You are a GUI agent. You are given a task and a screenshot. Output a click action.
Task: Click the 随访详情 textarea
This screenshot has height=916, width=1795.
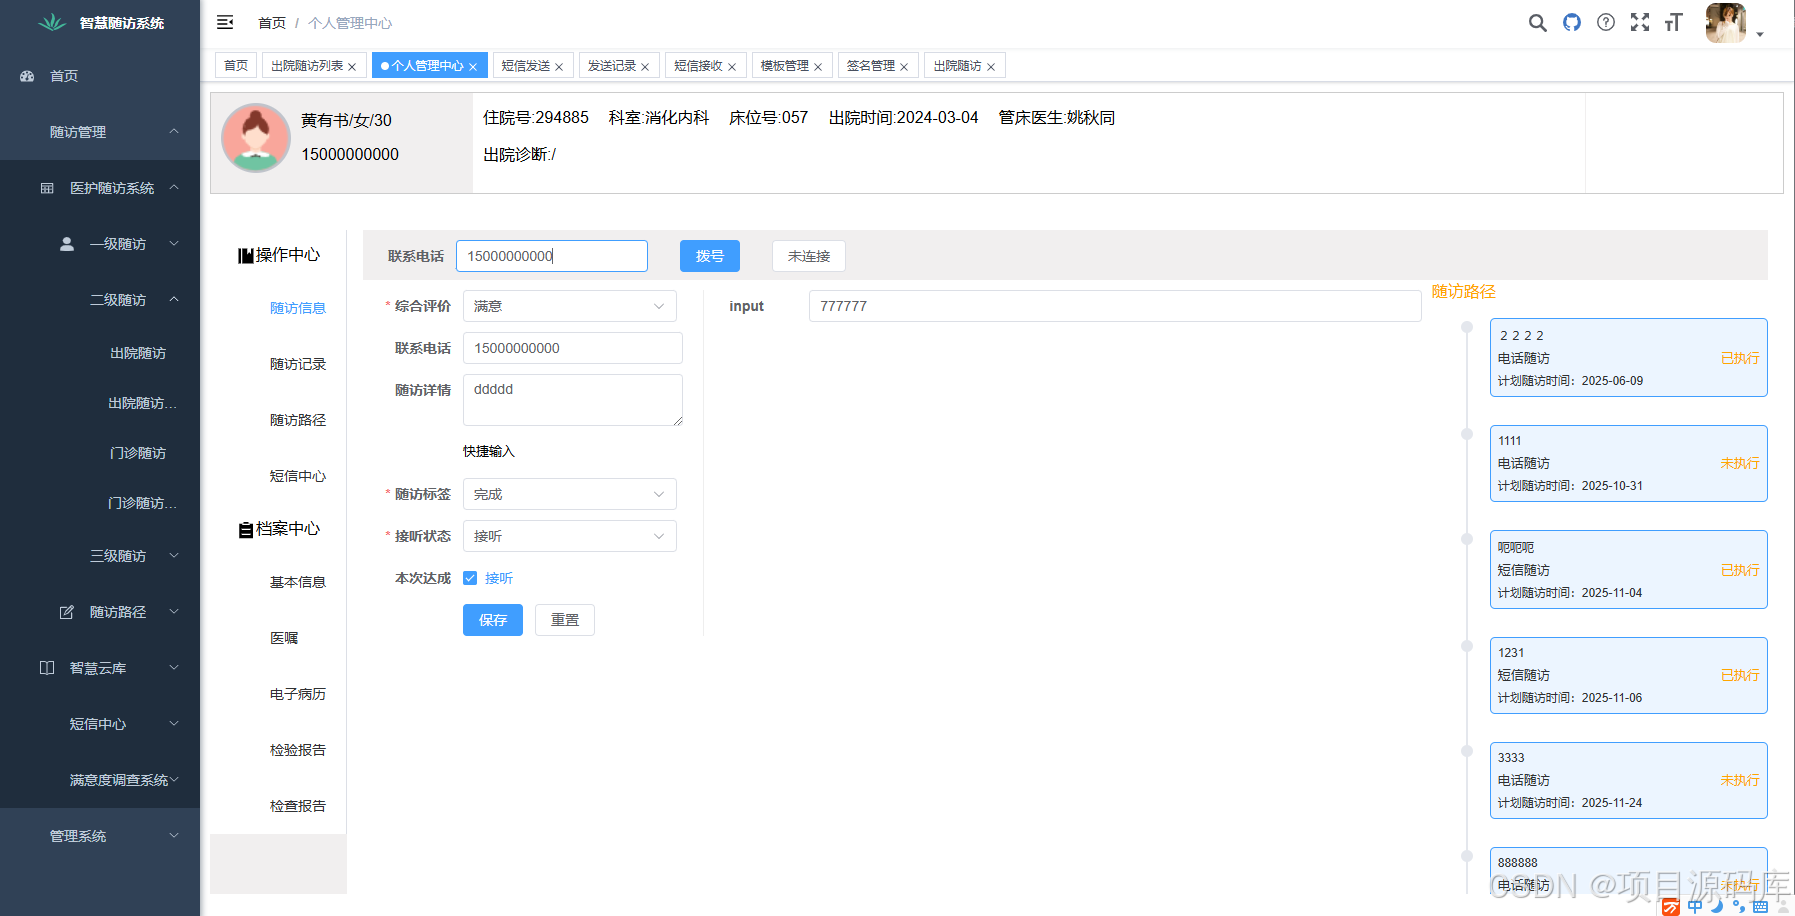click(573, 400)
